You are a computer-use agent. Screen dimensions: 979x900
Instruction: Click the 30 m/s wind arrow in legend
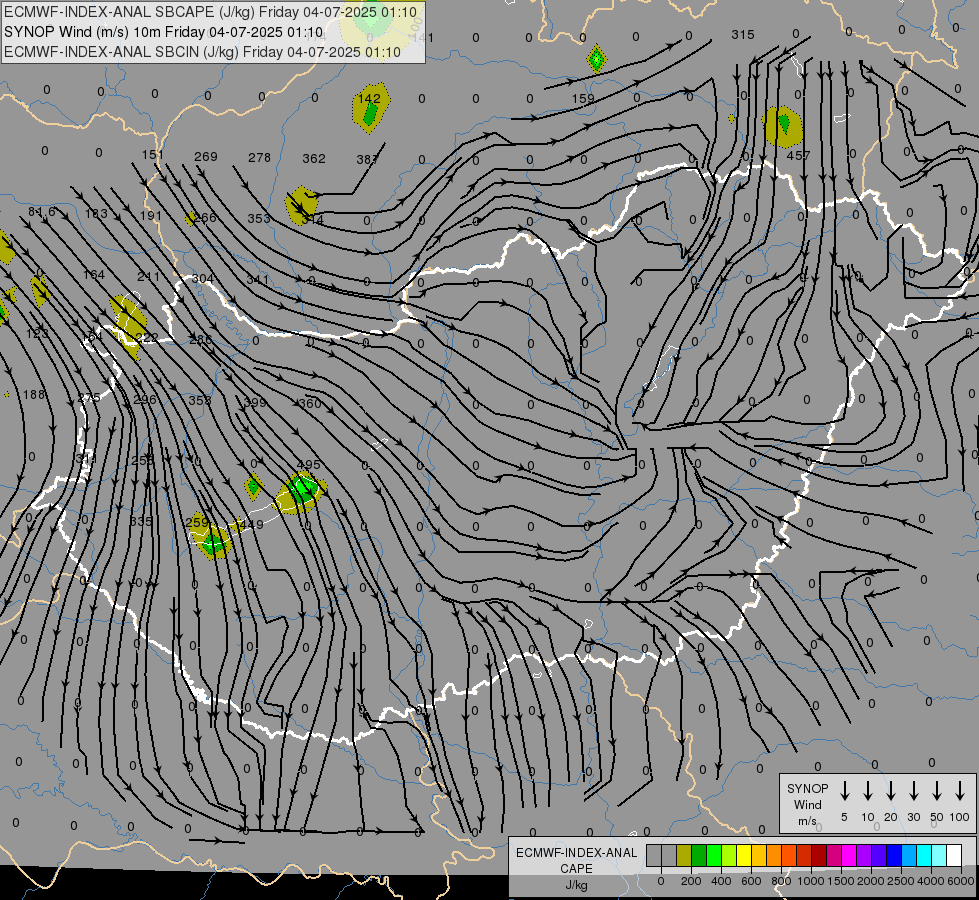(913, 791)
